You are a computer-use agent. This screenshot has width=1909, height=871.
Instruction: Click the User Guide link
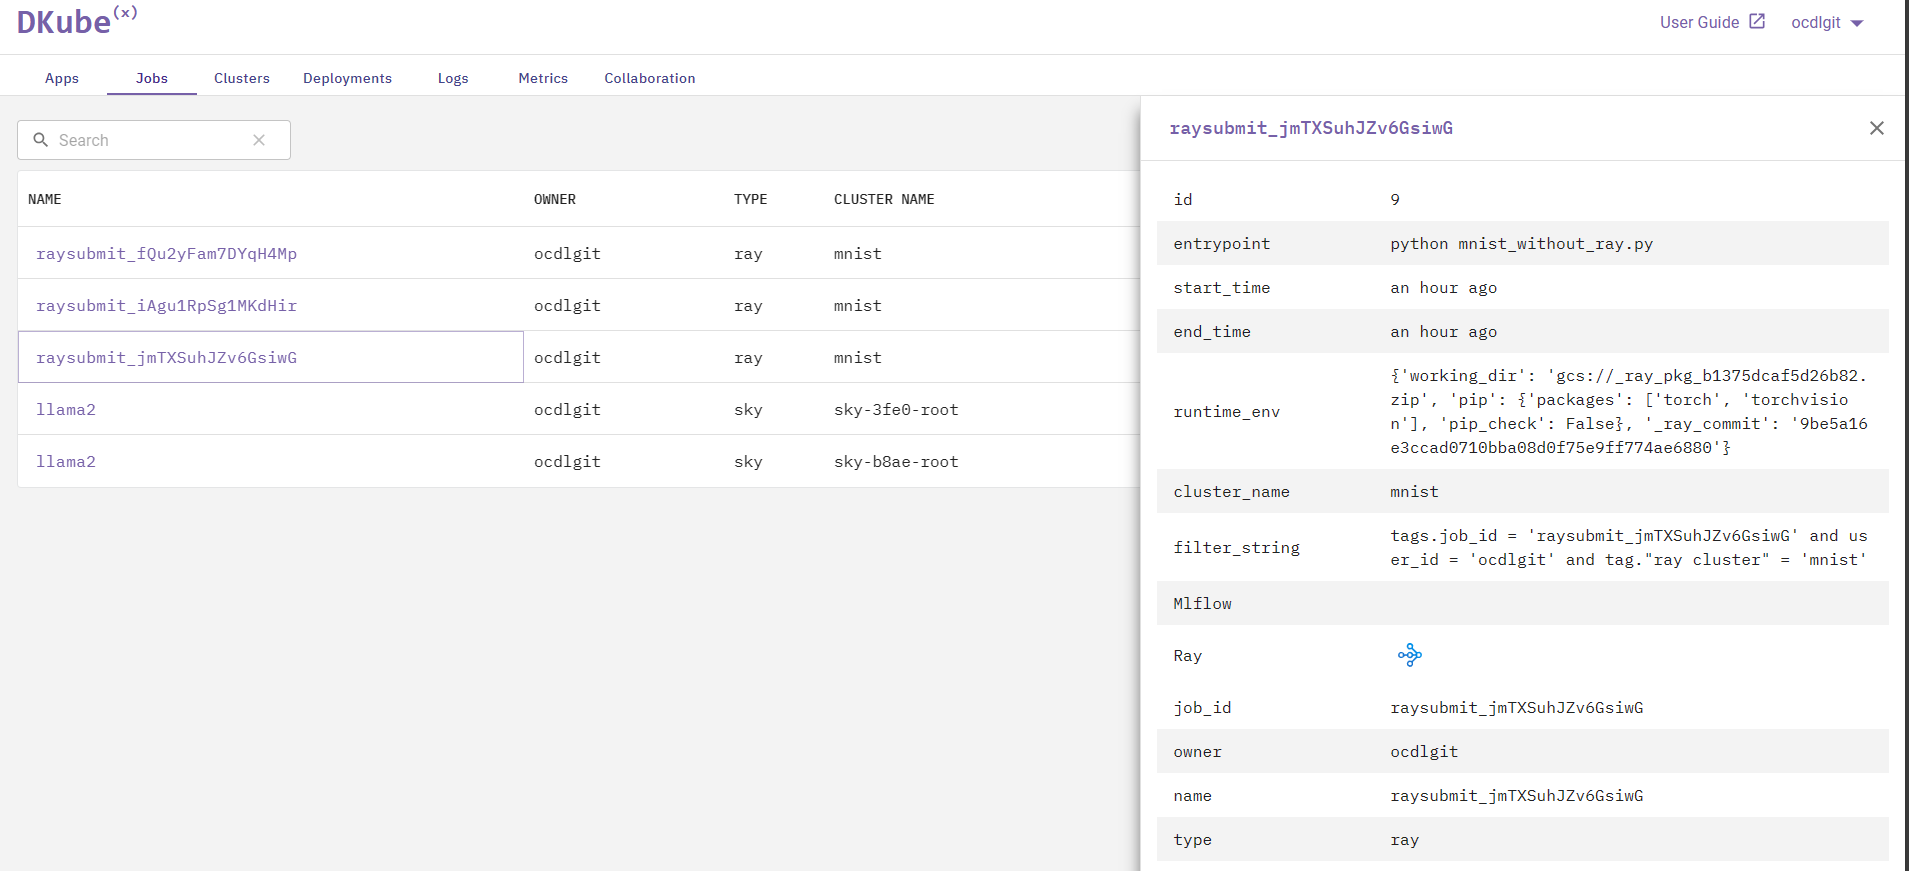[1699, 22]
